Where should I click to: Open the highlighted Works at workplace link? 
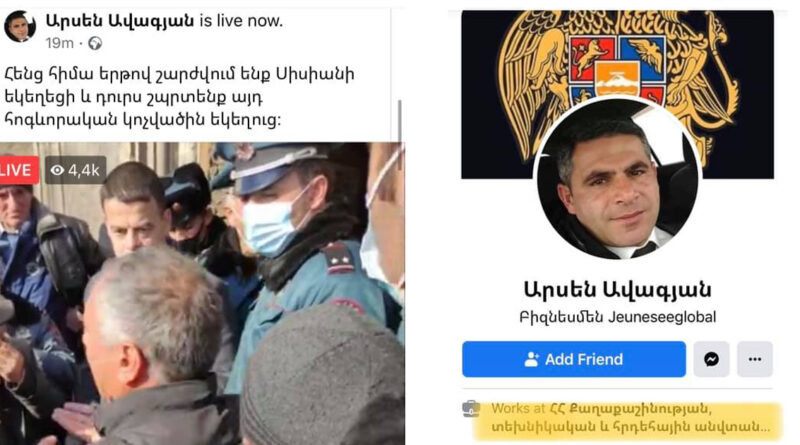(x=628, y=417)
